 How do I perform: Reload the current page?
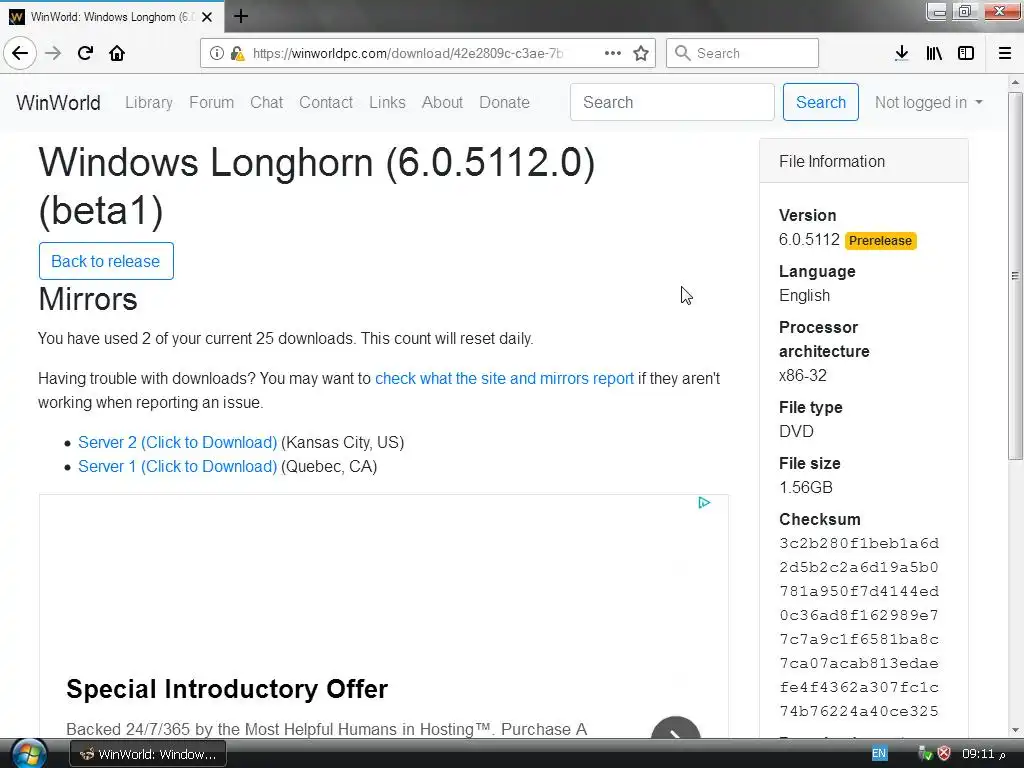(85, 53)
